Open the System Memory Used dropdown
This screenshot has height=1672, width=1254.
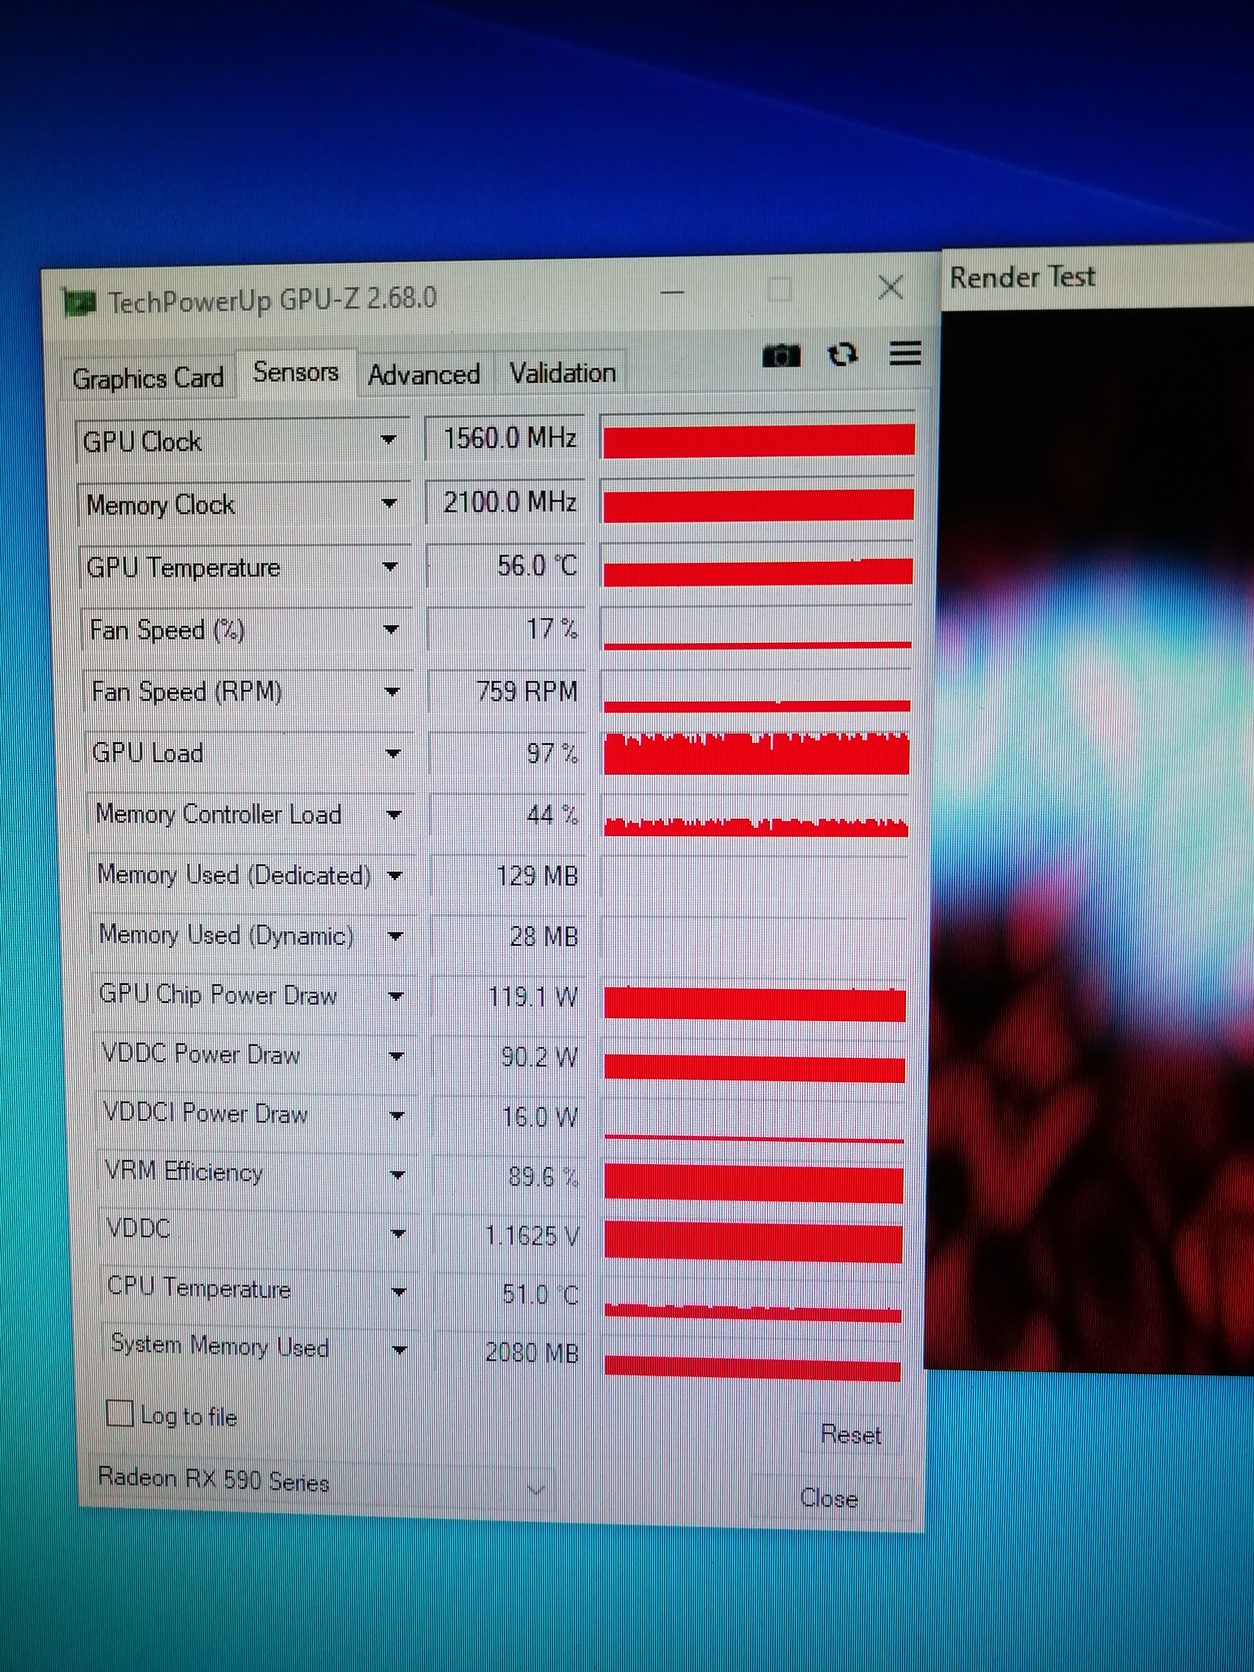pos(400,1350)
